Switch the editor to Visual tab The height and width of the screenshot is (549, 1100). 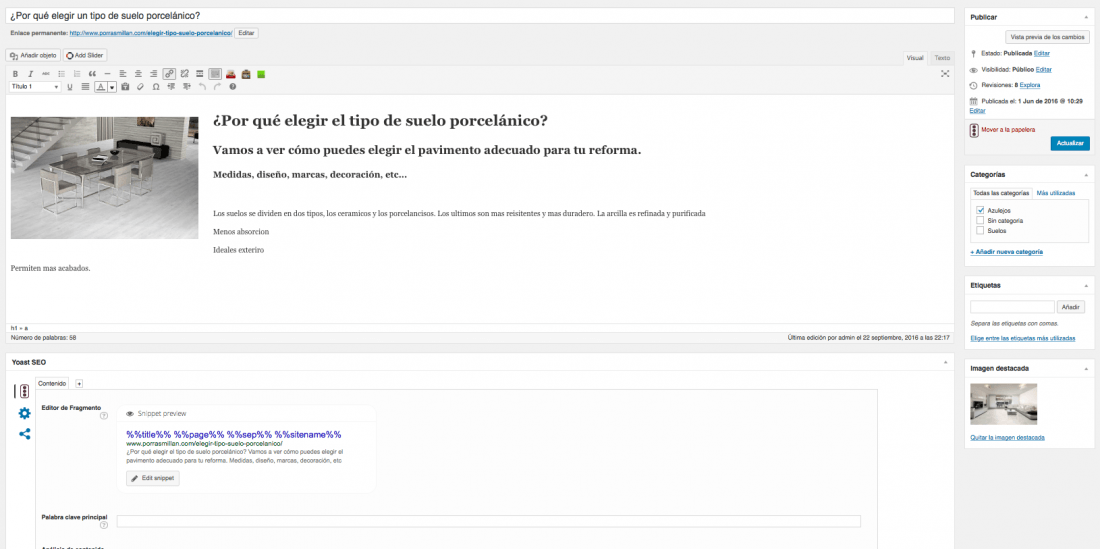coord(915,58)
